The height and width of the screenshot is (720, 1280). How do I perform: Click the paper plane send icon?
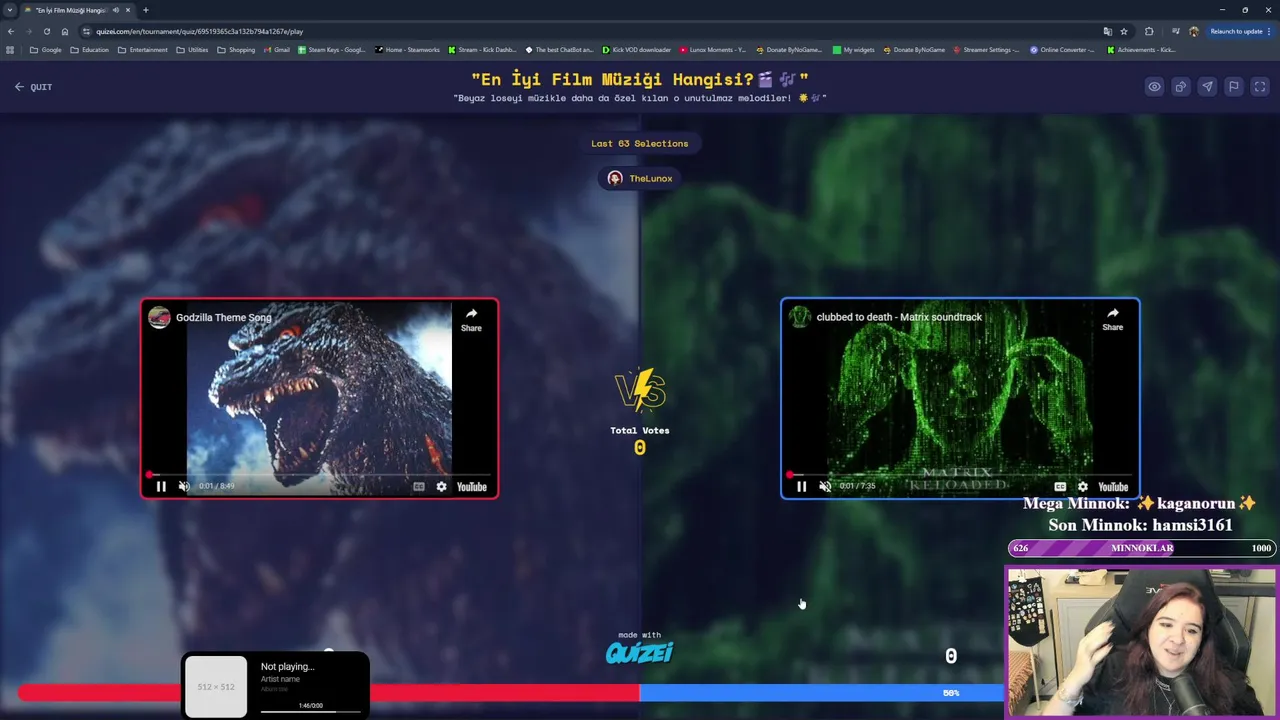tap(1207, 87)
